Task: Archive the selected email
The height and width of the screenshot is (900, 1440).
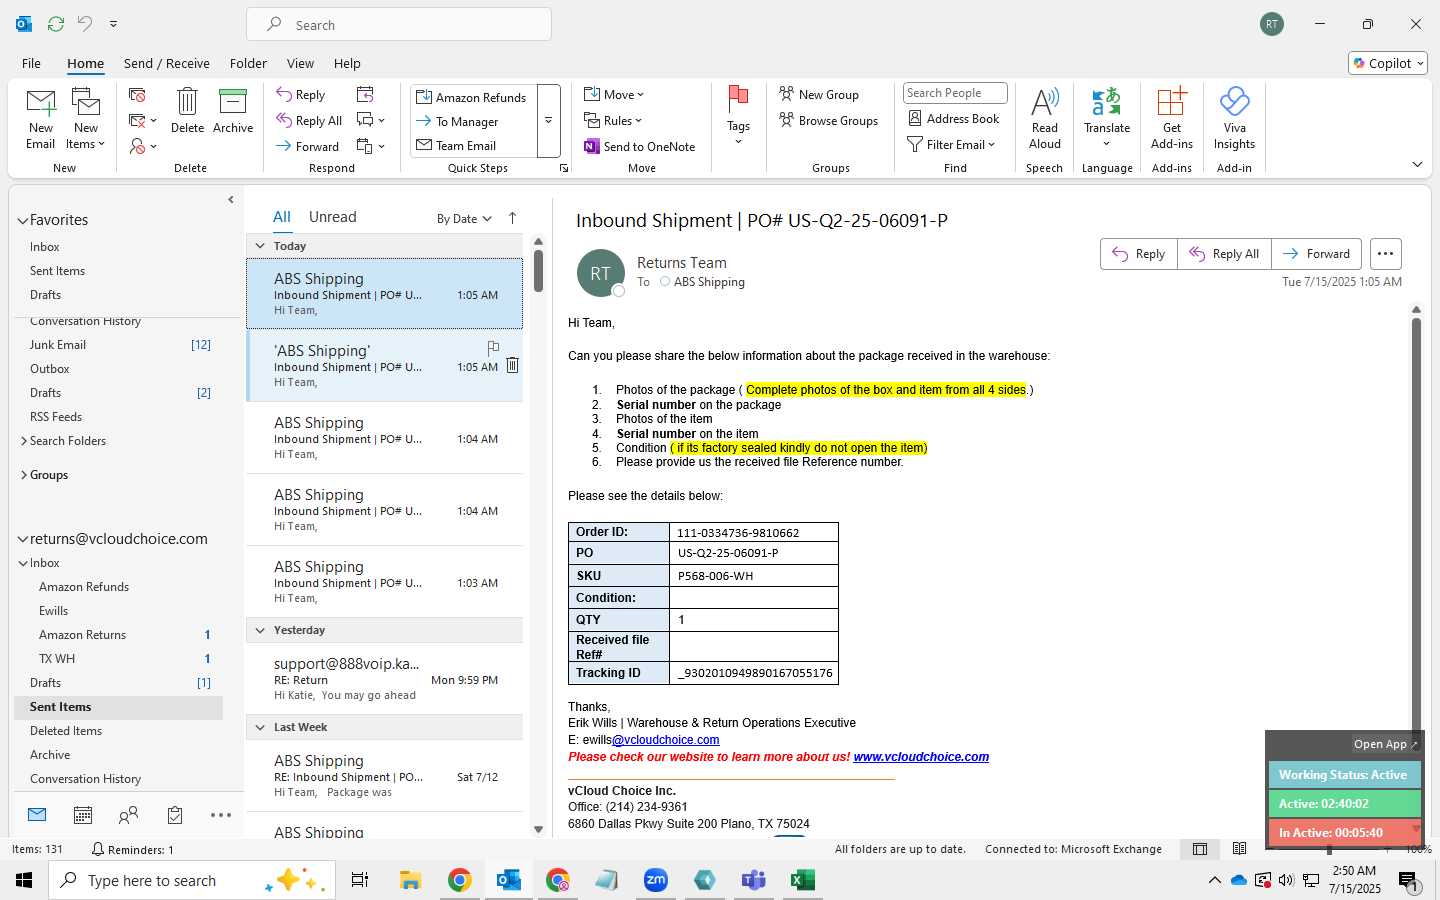Action: 233,111
